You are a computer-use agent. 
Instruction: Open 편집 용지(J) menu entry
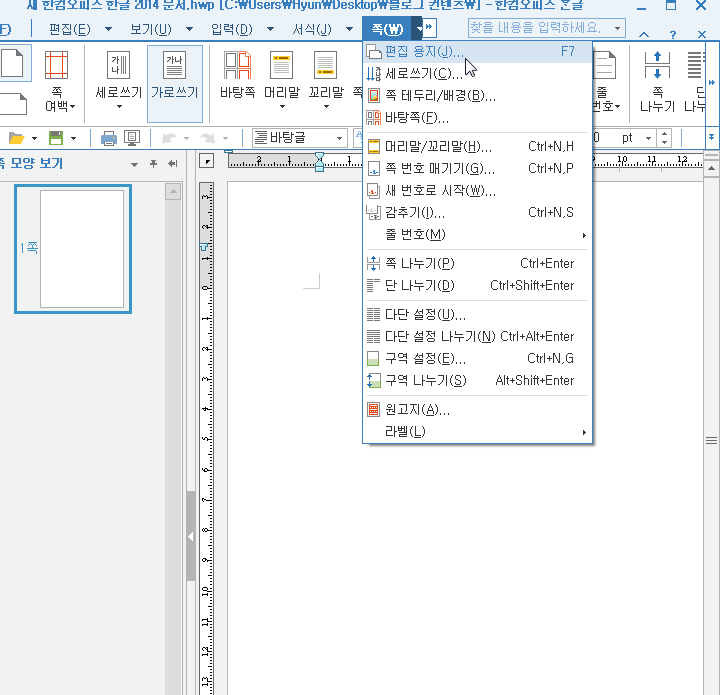click(x=477, y=52)
